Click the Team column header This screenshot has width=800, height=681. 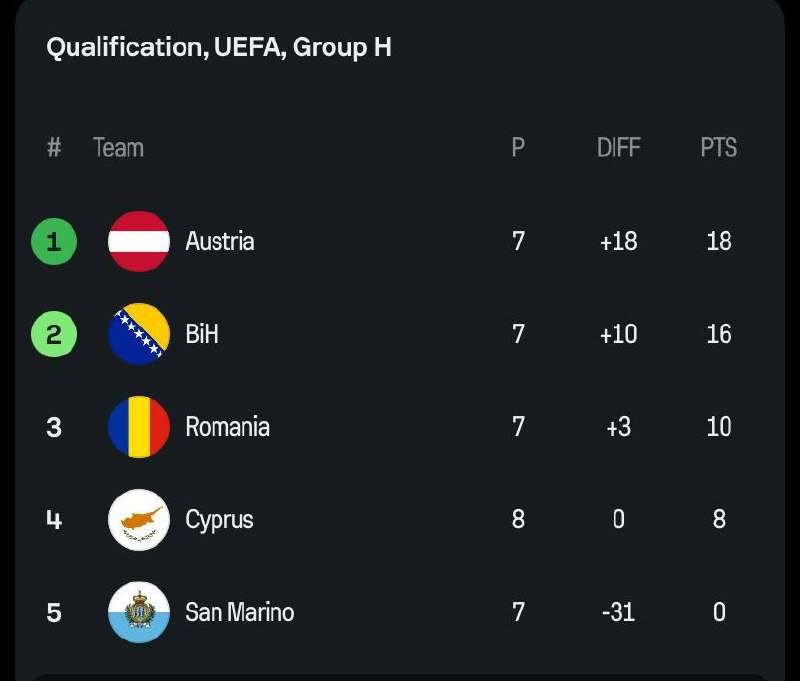tap(118, 148)
